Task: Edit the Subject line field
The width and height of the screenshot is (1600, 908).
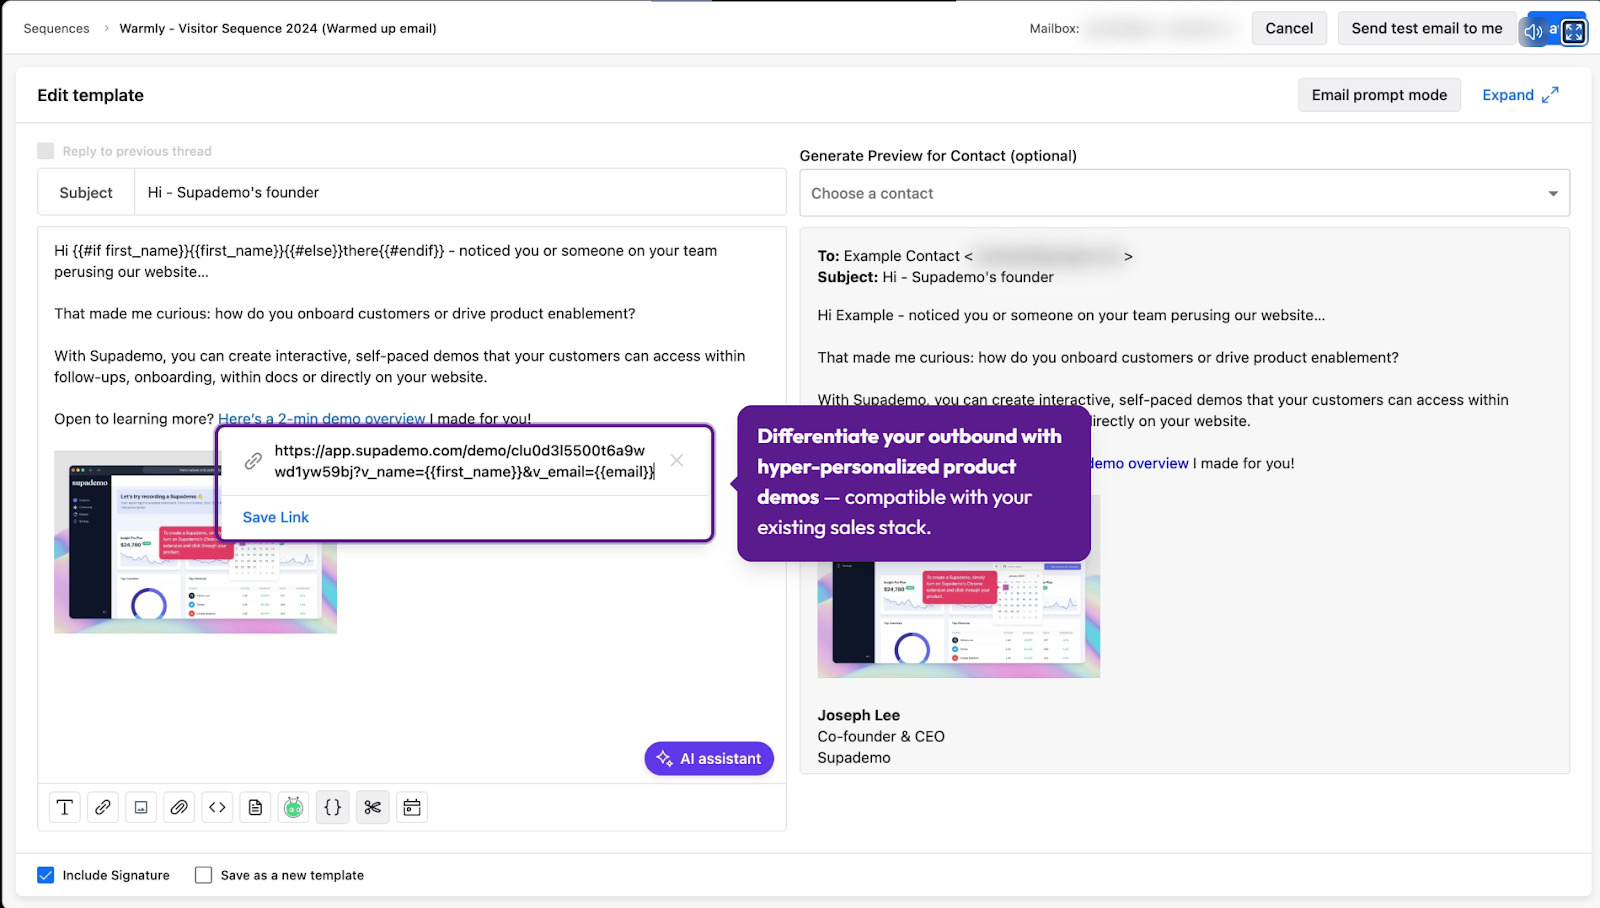Action: click(x=460, y=192)
